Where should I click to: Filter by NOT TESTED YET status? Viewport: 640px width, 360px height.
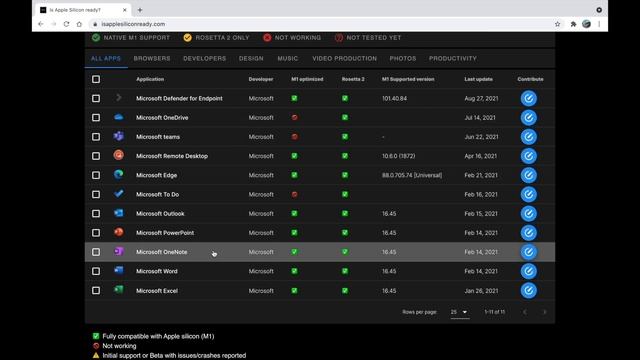[x=368, y=38]
